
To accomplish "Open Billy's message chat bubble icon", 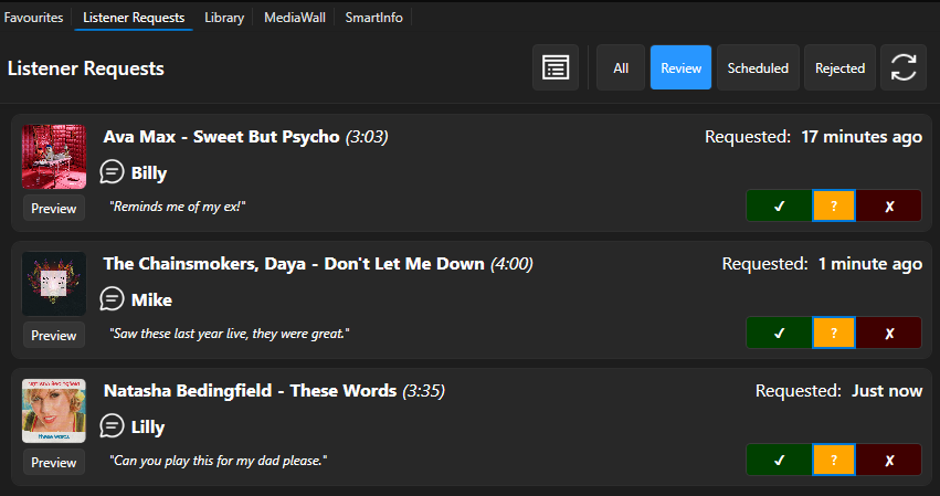I will click(x=112, y=172).
